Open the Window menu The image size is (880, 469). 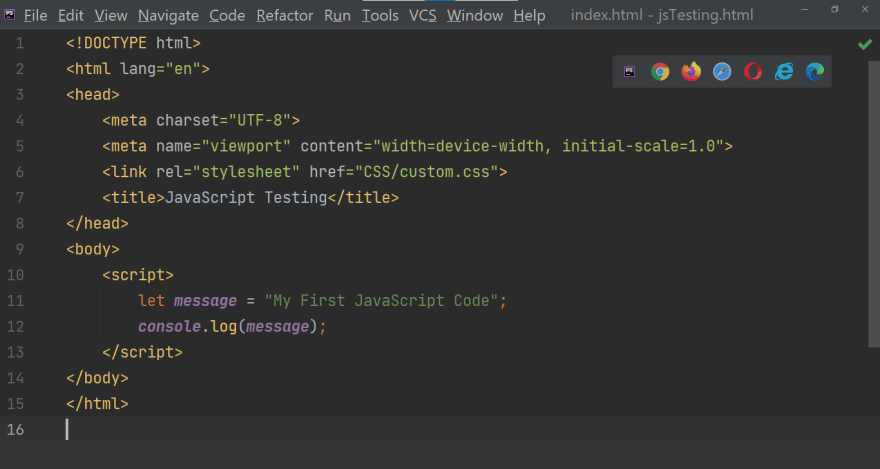(x=475, y=16)
